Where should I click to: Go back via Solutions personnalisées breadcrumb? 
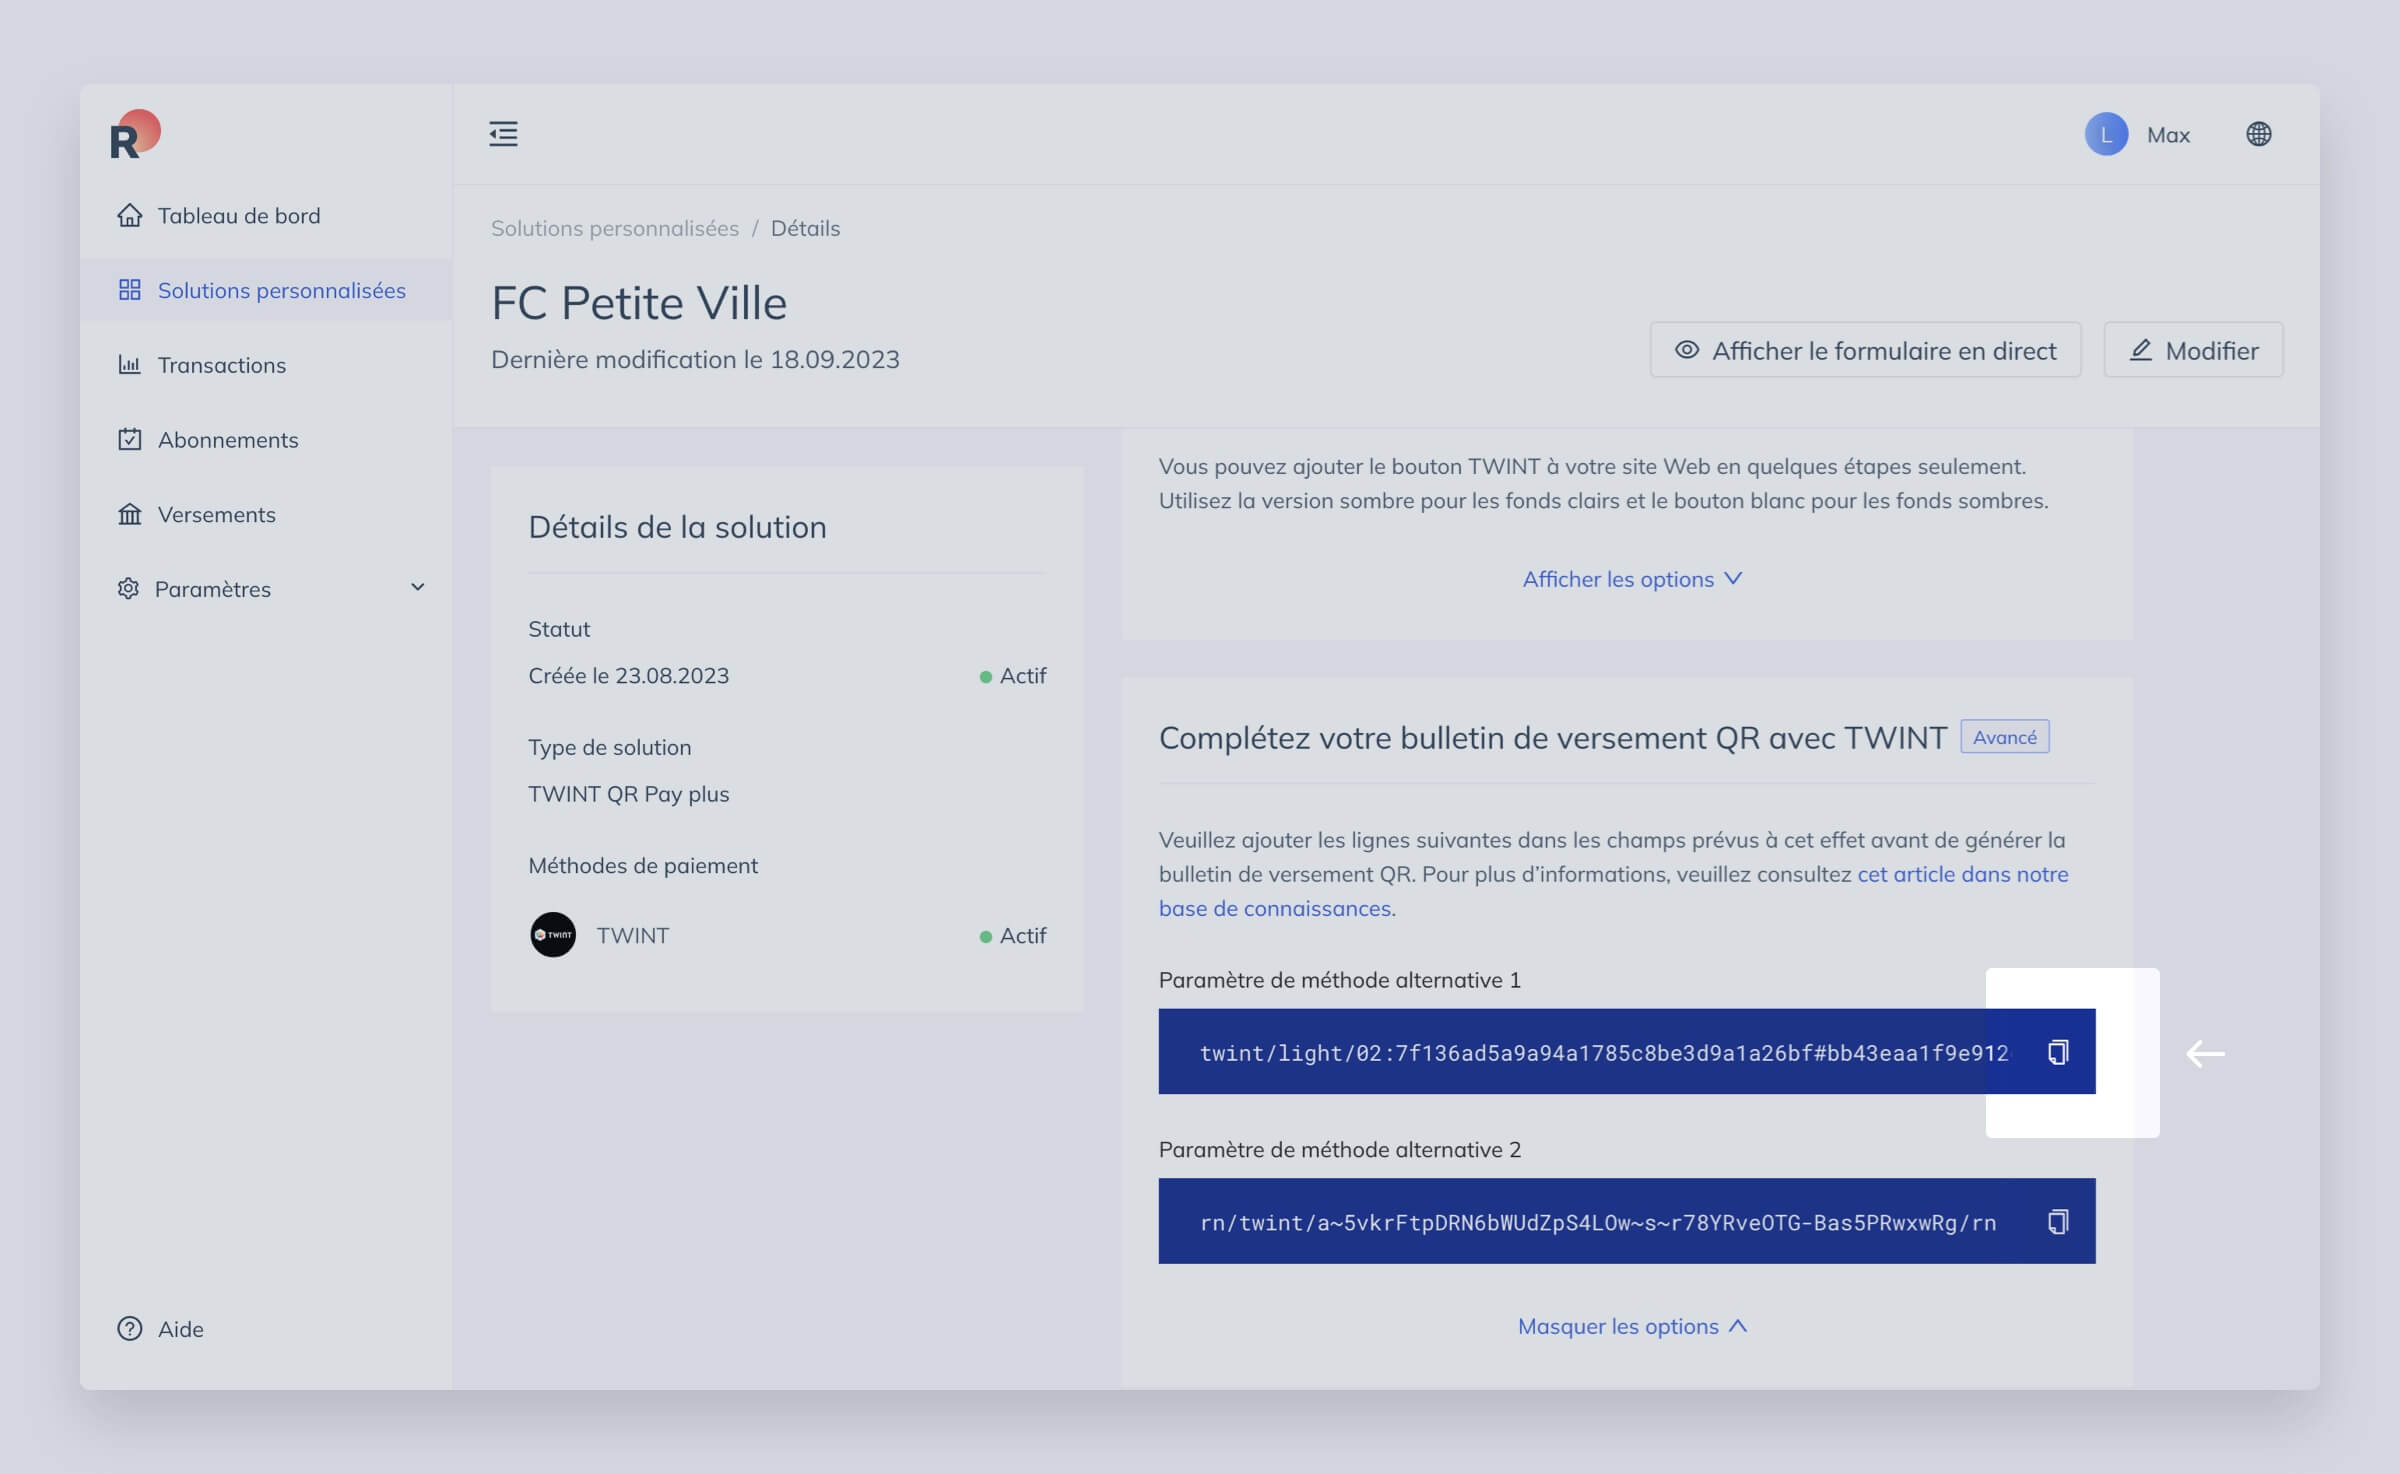tap(615, 228)
